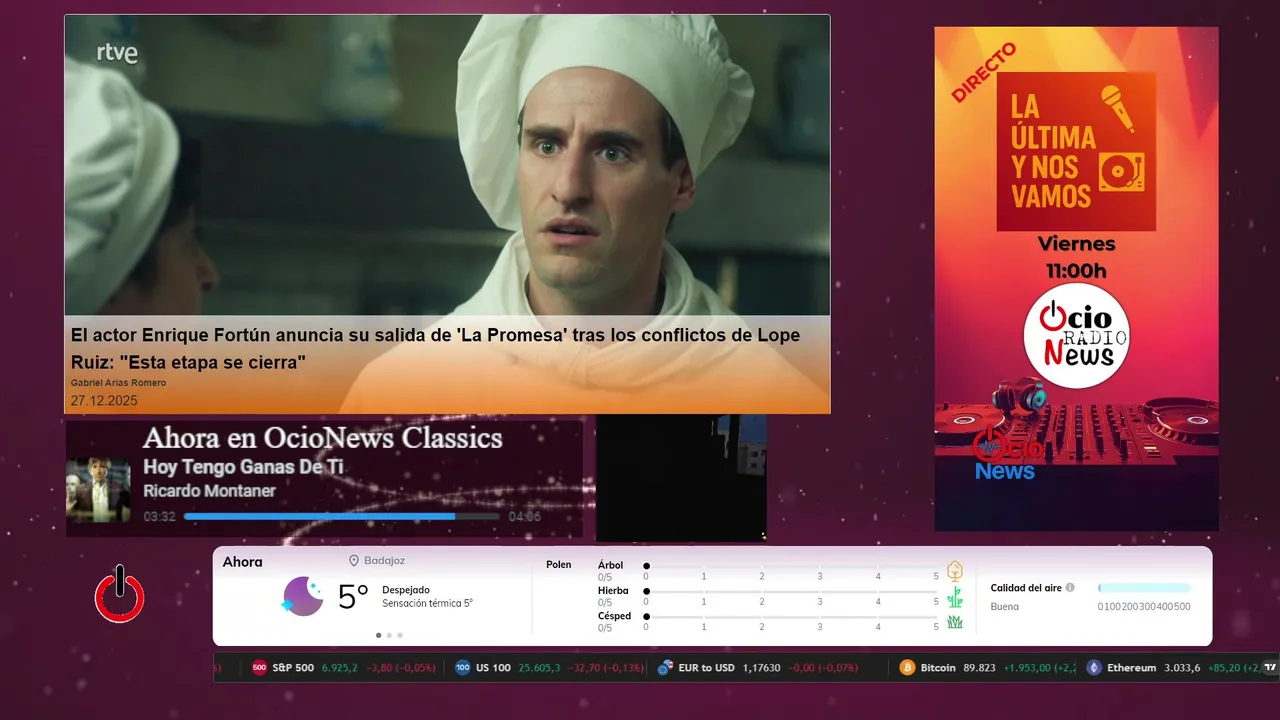This screenshot has width=1280, height=720.
Task: Click the US 100 ticker icon
Action: [462, 668]
